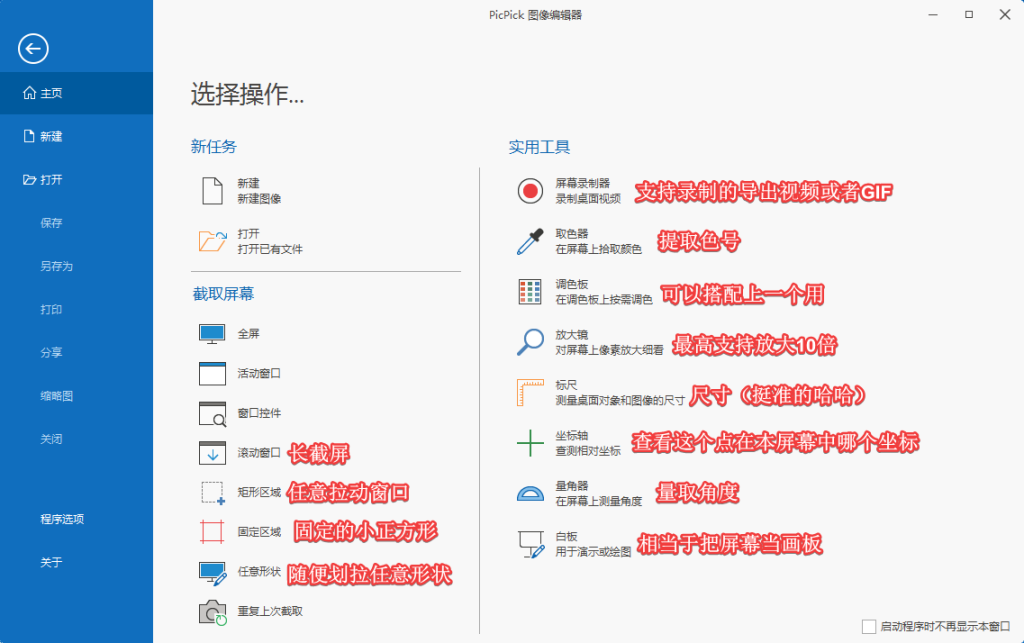Click the 主页 sidebar label text
This screenshot has width=1024, height=643.
coord(51,93)
